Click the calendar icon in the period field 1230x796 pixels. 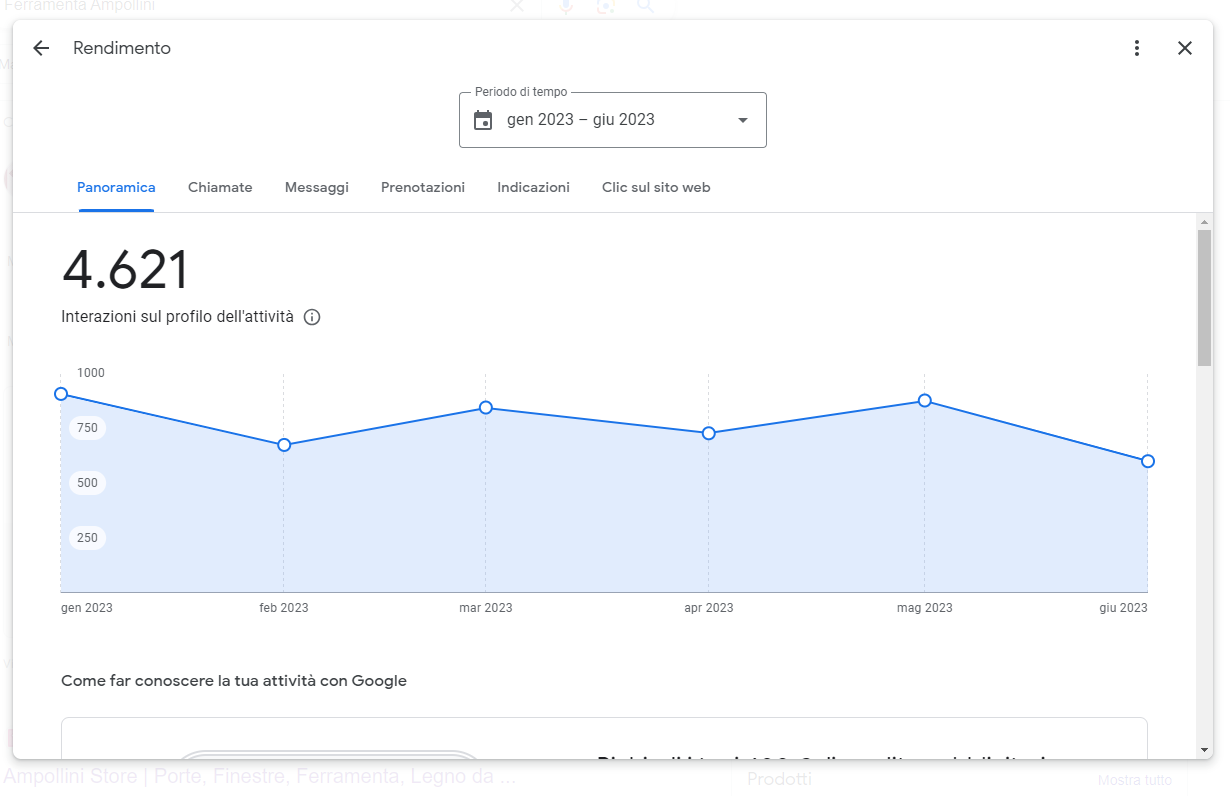[483, 120]
